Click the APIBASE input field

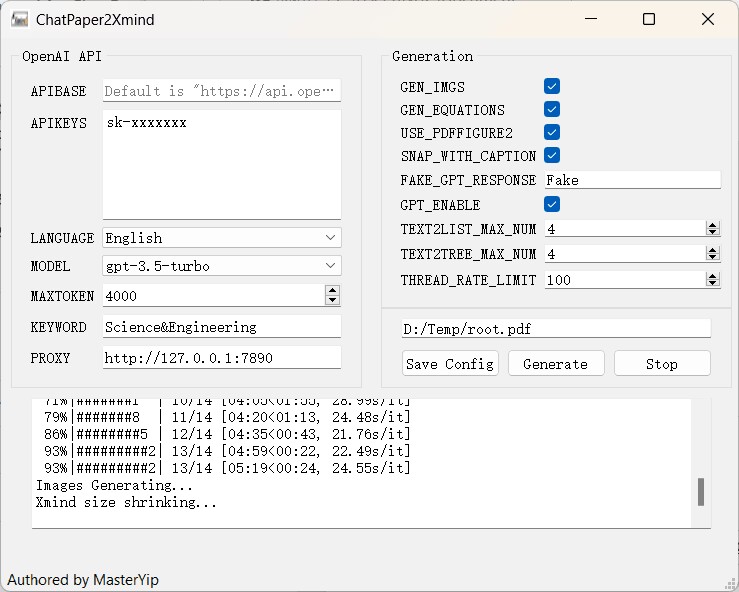click(220, 91)
